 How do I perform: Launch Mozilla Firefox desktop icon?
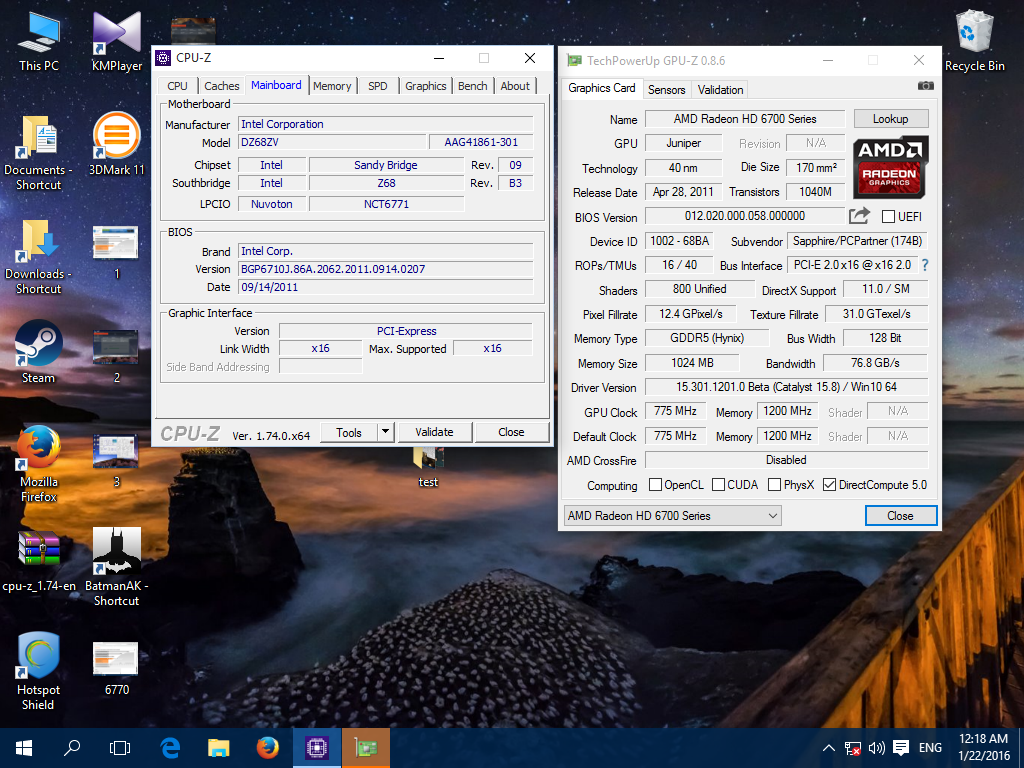[x=39, y=464]
